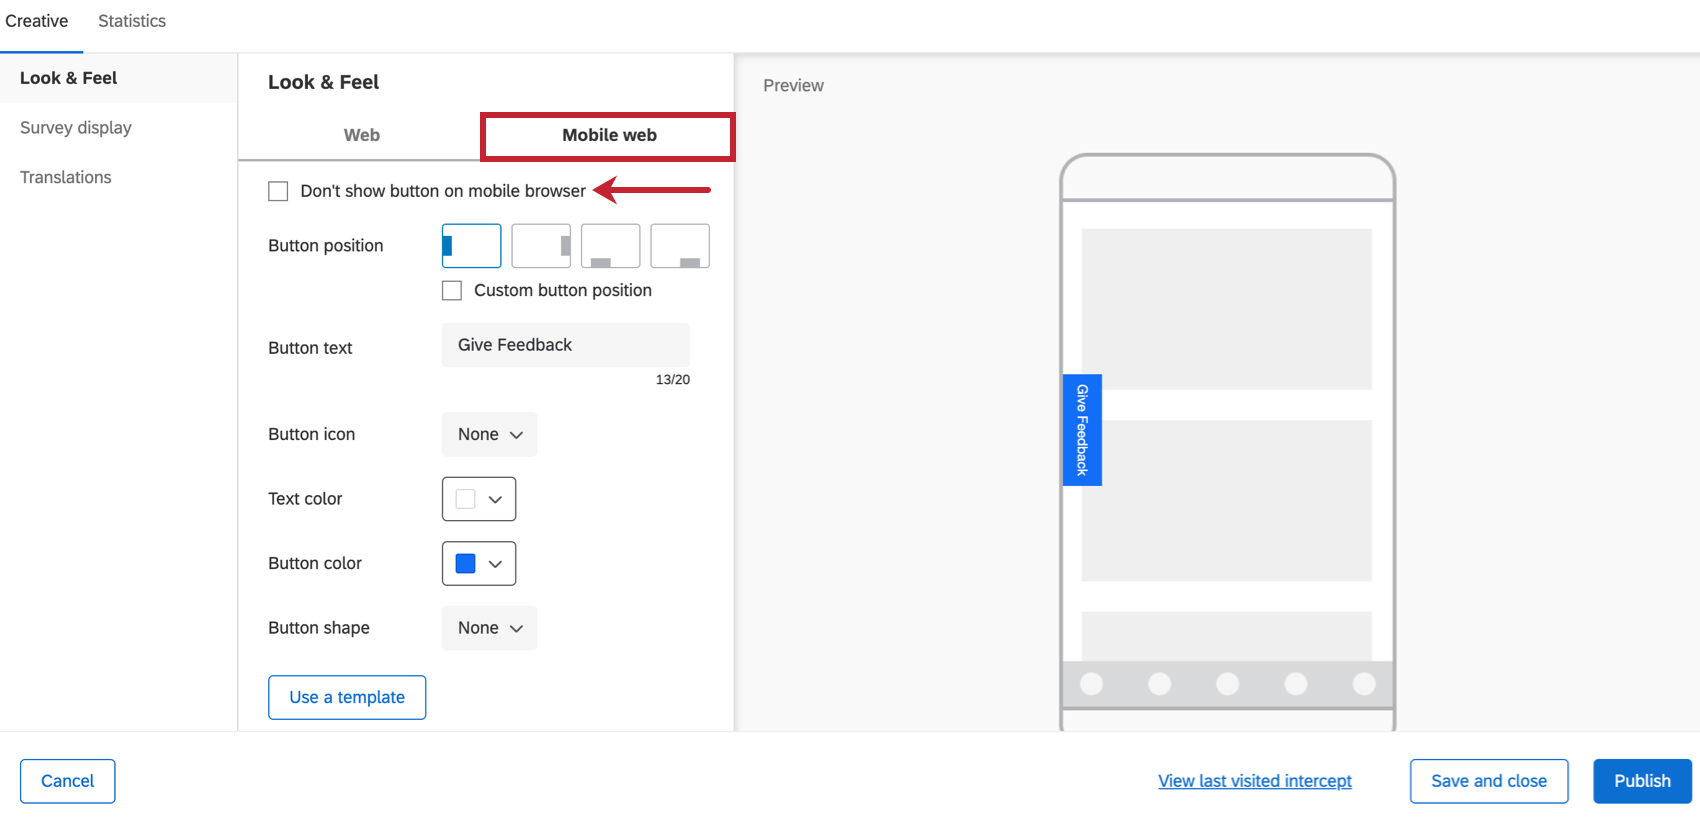
Task: Select right-side button position icon
Action: click(541, 246)
